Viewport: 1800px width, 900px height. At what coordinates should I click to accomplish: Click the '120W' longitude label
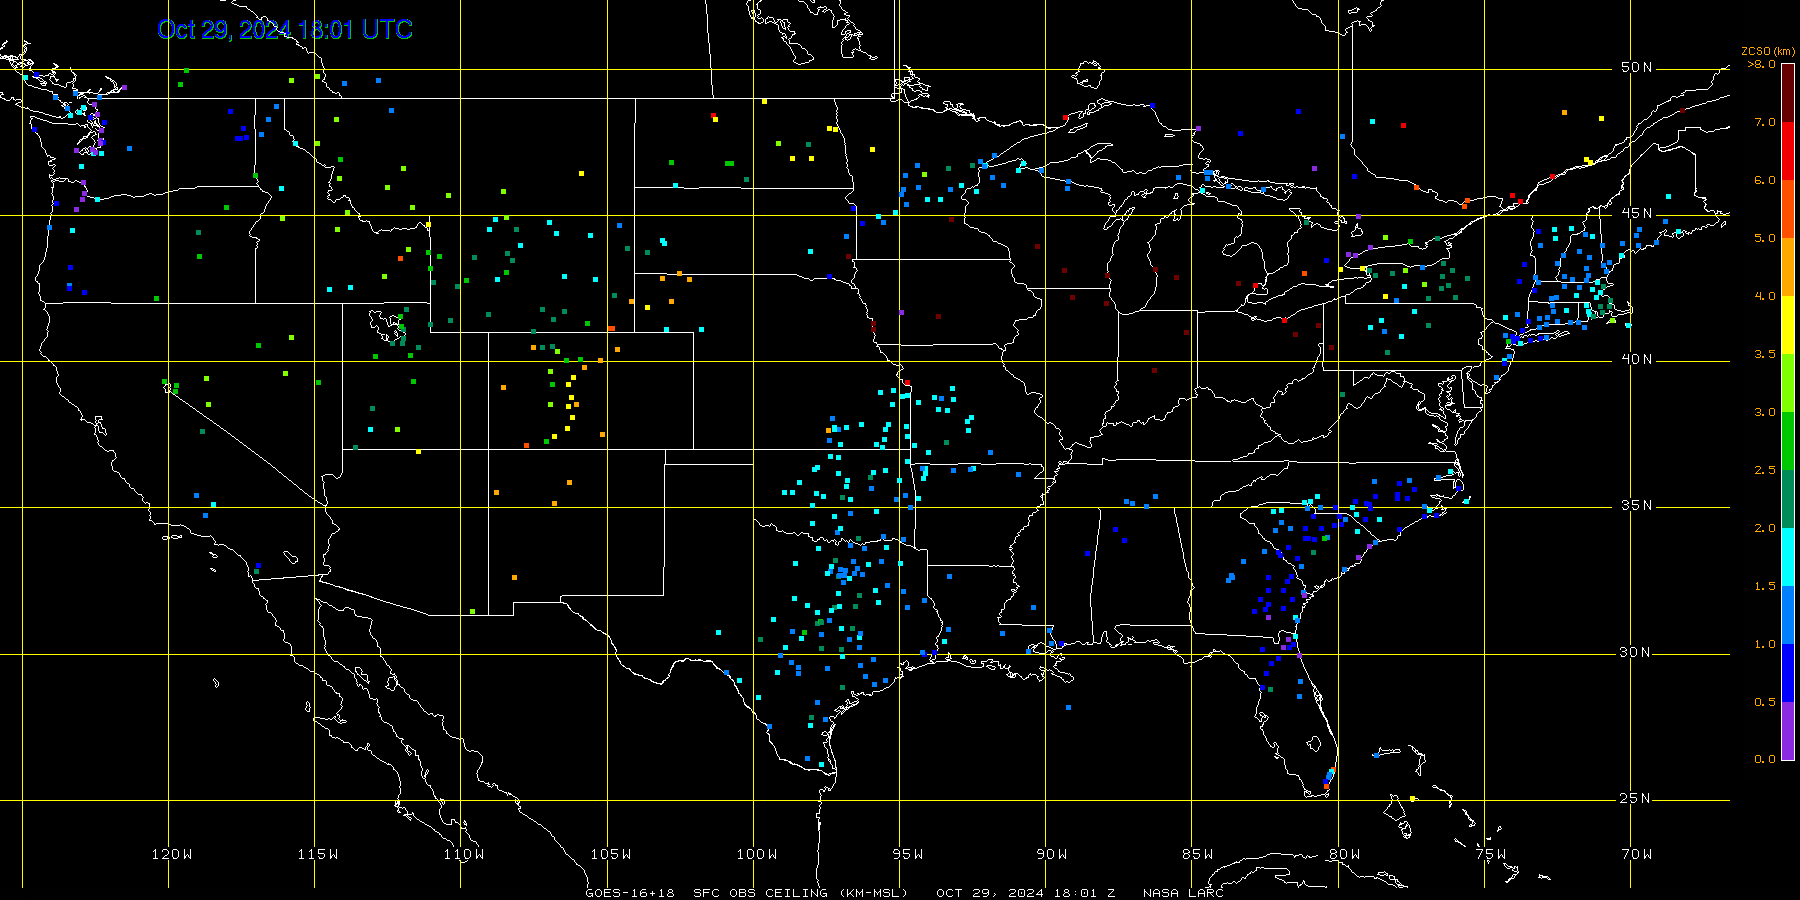point(172,854)
